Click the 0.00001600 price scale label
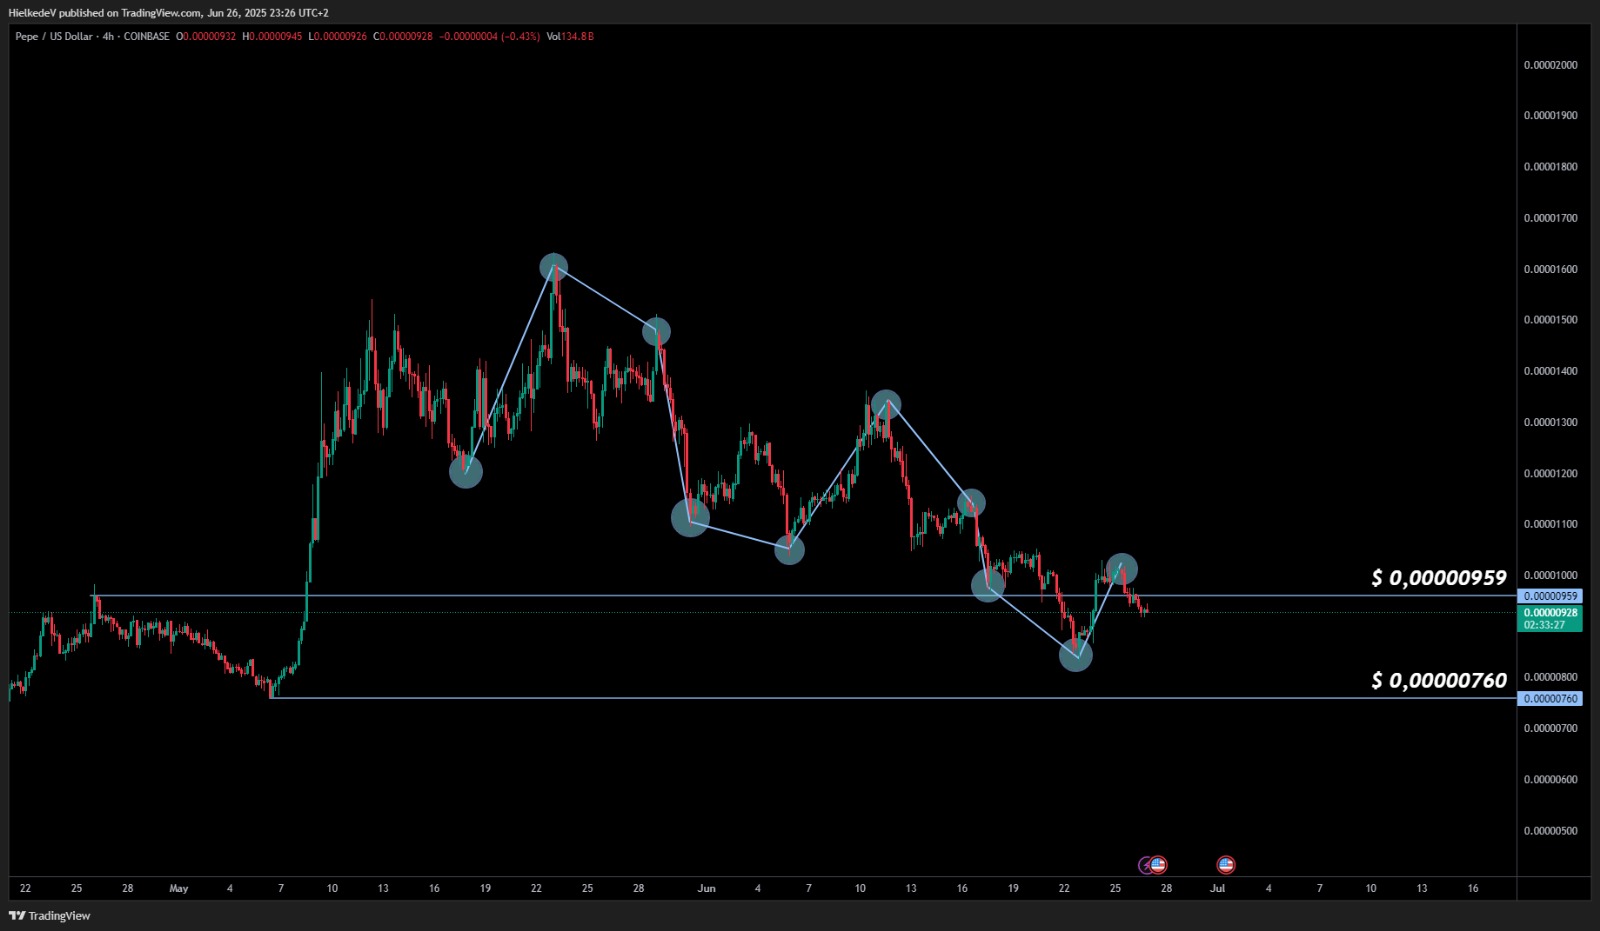Screen dimensions: 1600x931 click(1550, 269)
